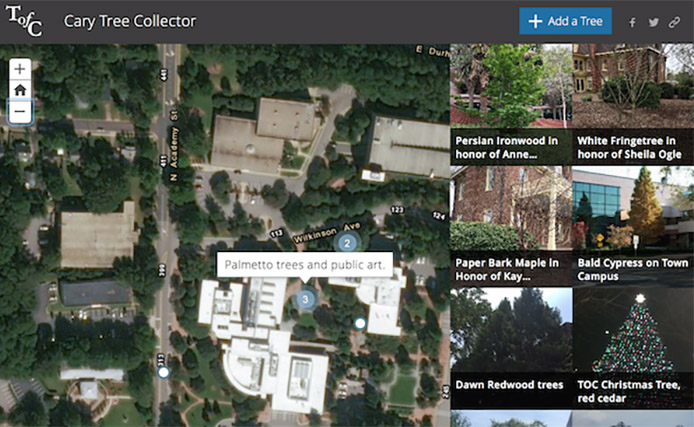This screenshot has width=694, height=427.
Task: Copy link with chain icon
Action: pyautogui.click(x=674, y=22)
